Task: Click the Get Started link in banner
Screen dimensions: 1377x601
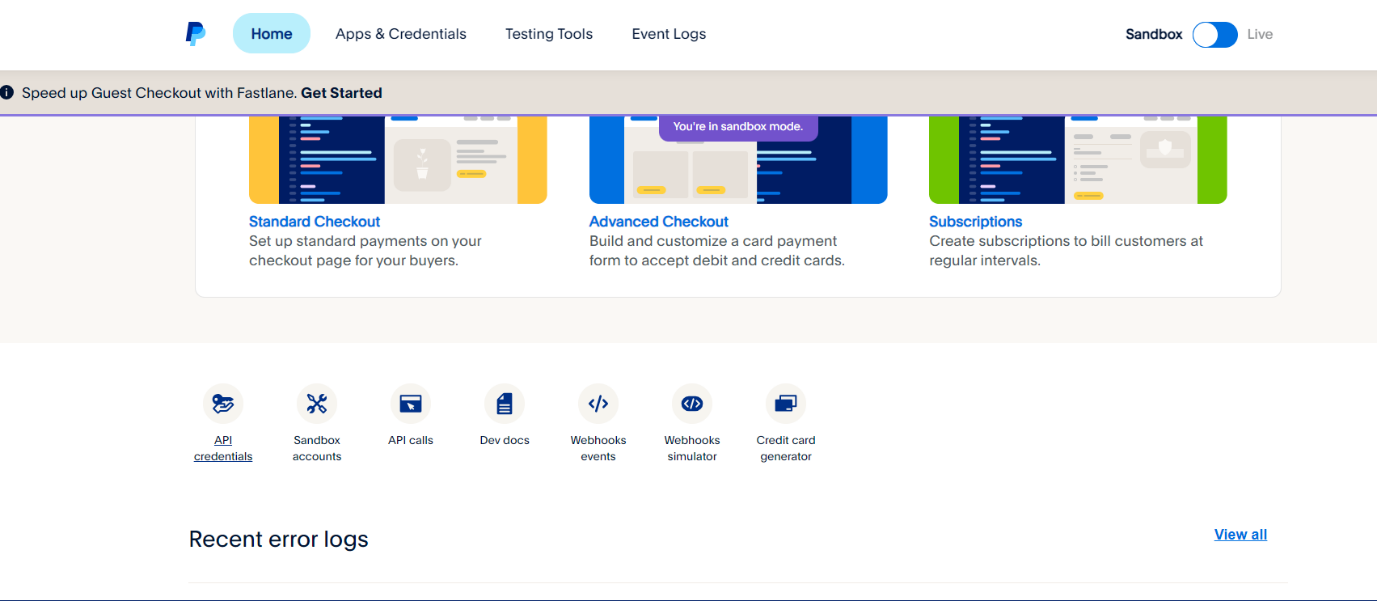Action: [342, 93]
